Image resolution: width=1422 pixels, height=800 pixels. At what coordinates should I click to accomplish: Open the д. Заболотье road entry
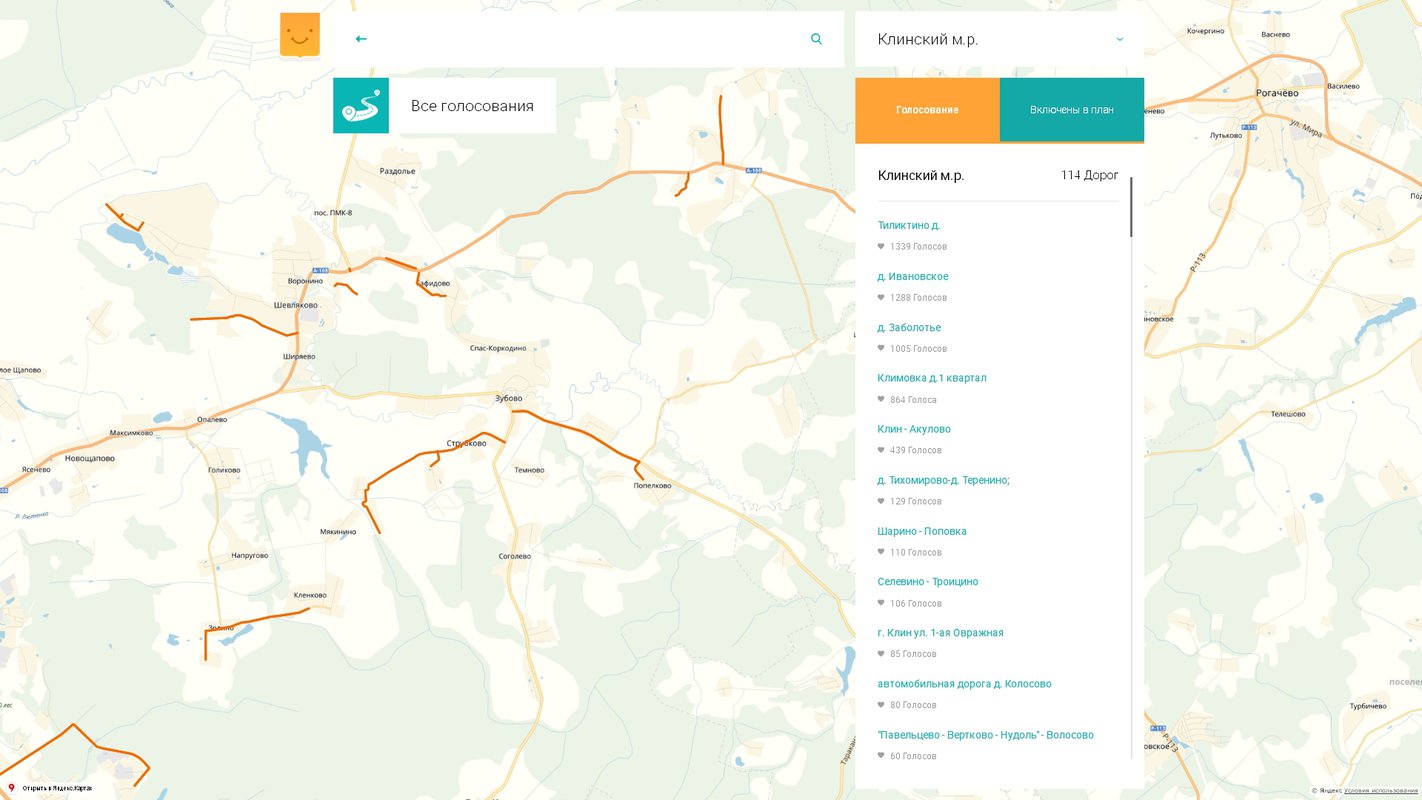909,327
